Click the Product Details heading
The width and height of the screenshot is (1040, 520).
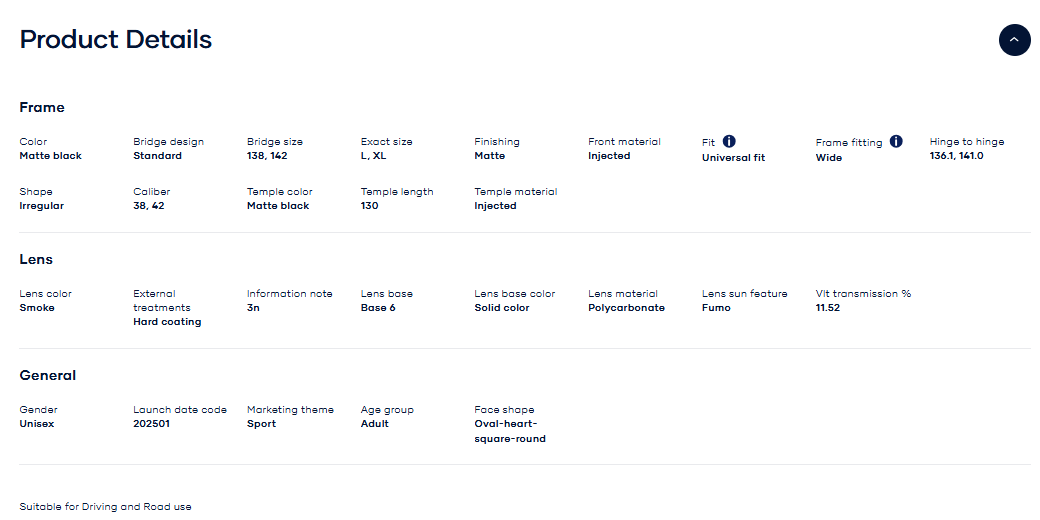click(x=116, y=40)
